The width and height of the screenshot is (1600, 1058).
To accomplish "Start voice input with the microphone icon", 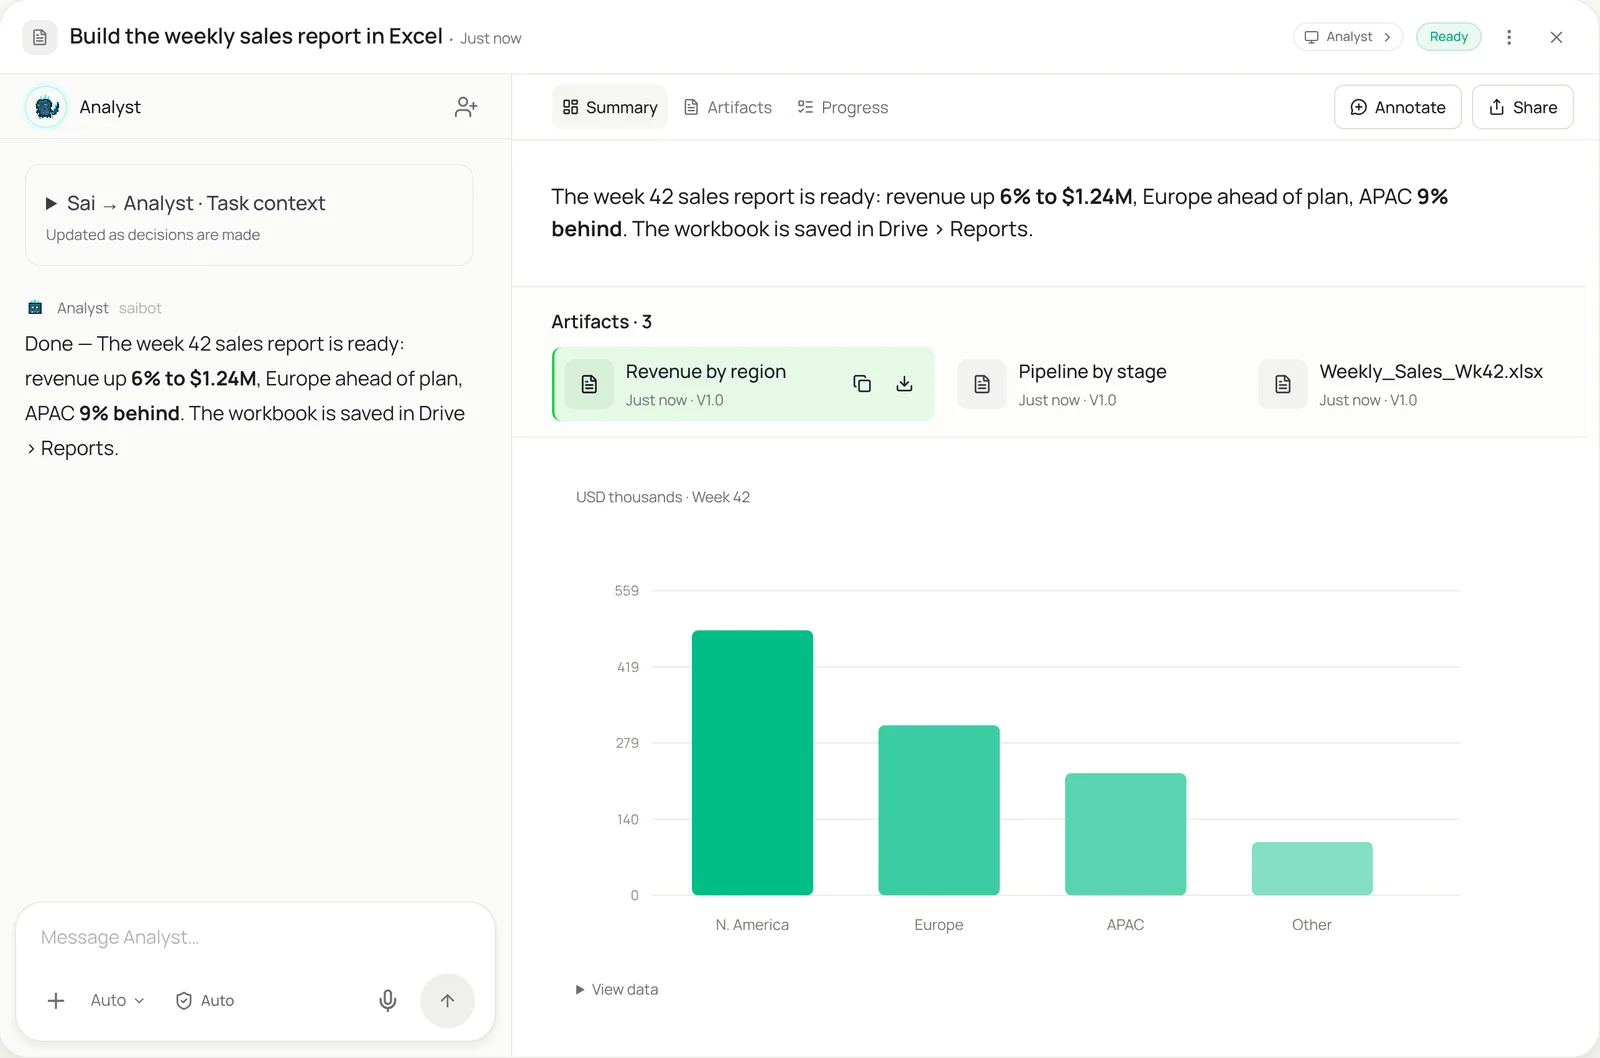I will [x=388, y=1000].
